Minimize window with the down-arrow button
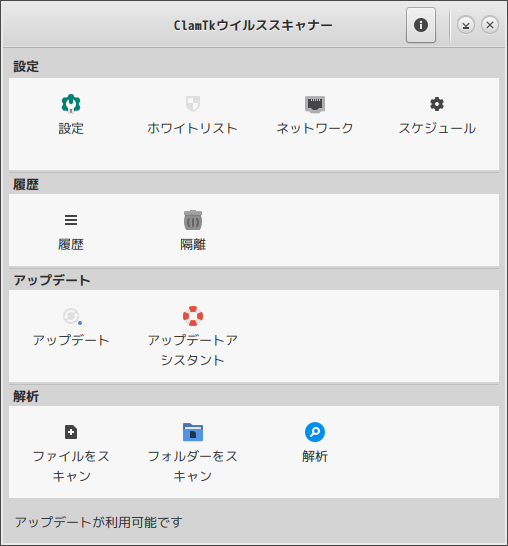The height and width of the screenshot is (546, 508). click(466, 25)
